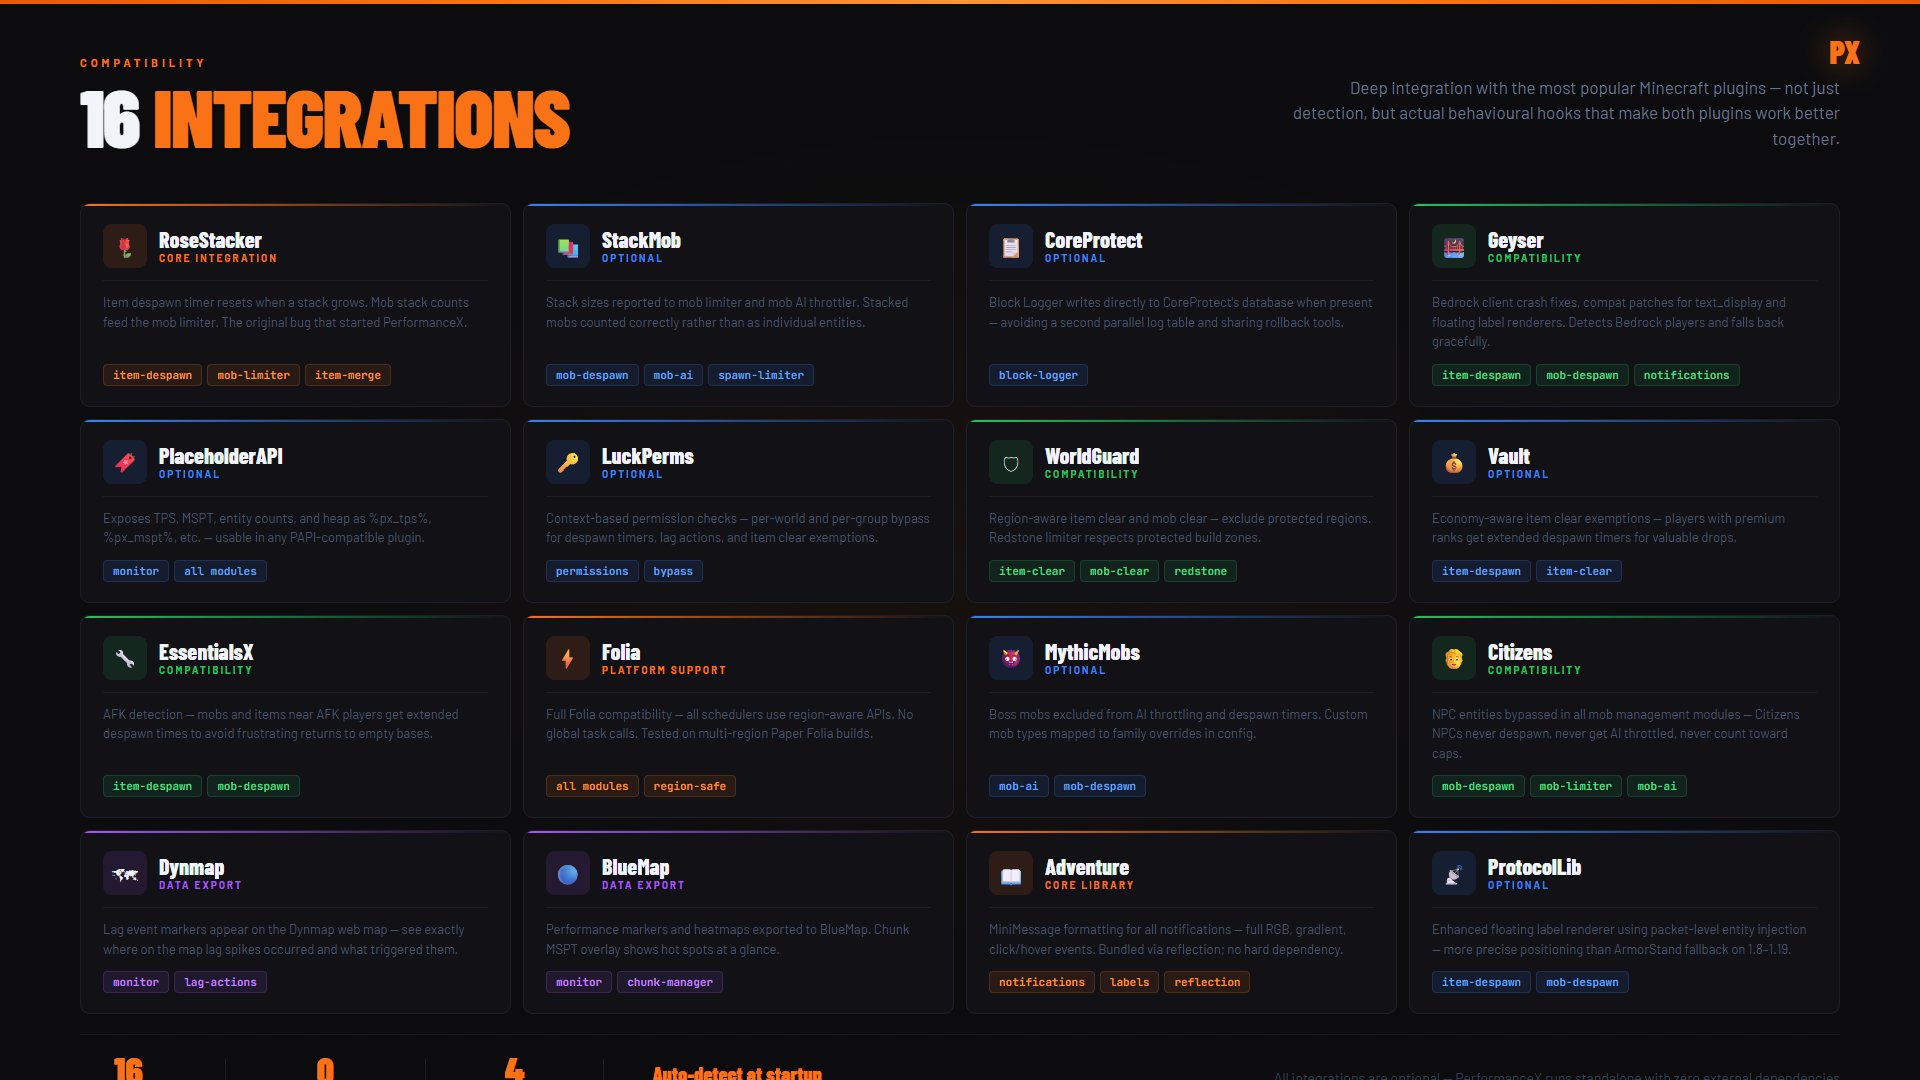Click the Geyser card icon
This screenshot has width=1920, height=1080.
pyautogui.click(x=1454, y=246)
